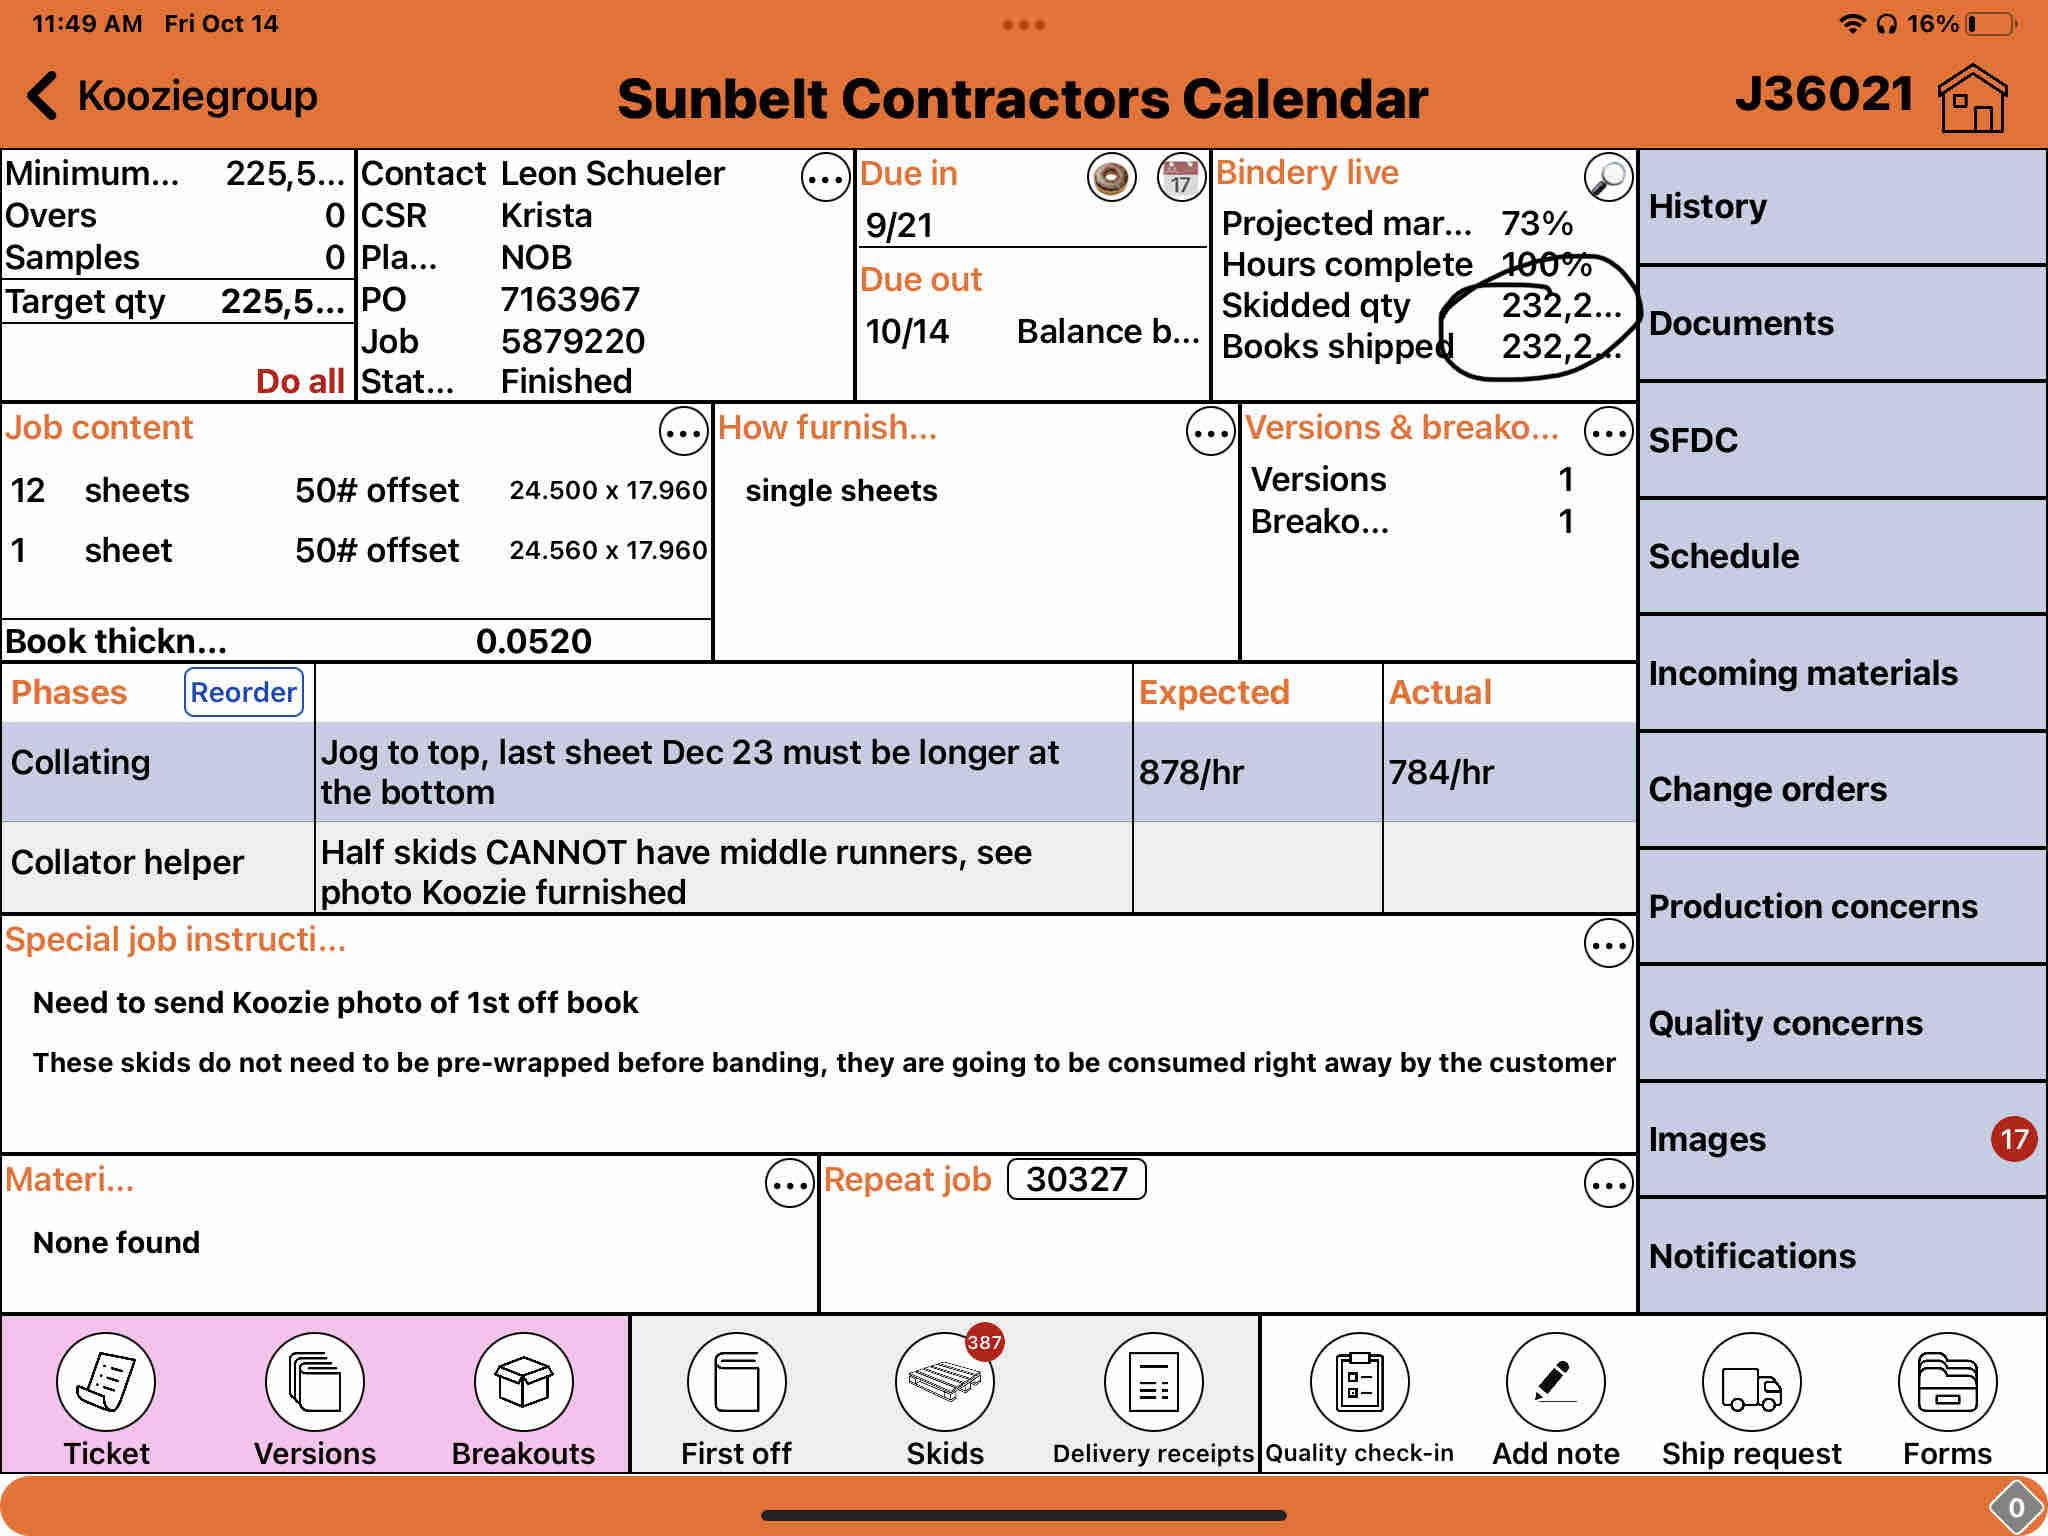Go to home via house icon
The width and height of the screenshot is (2048, 1536).
[1972, 98]
